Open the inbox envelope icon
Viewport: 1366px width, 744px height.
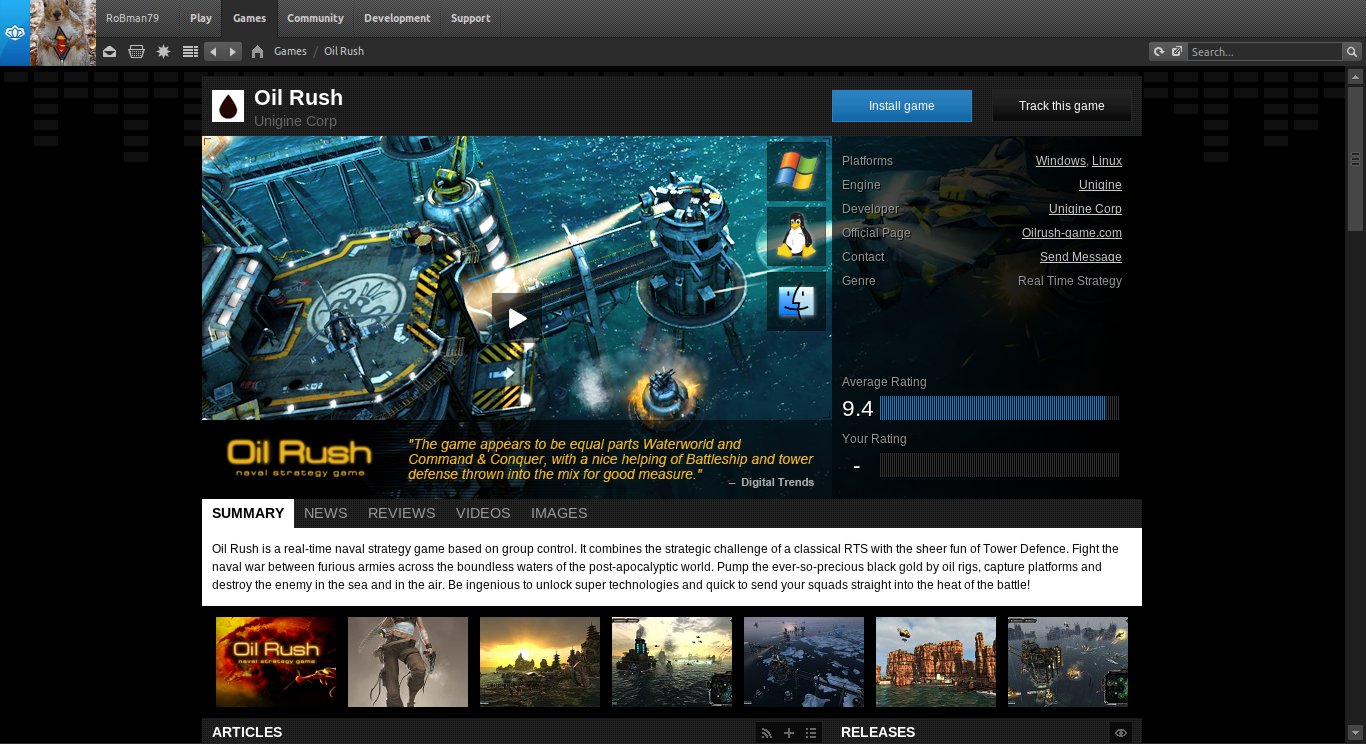click(109, 51)
